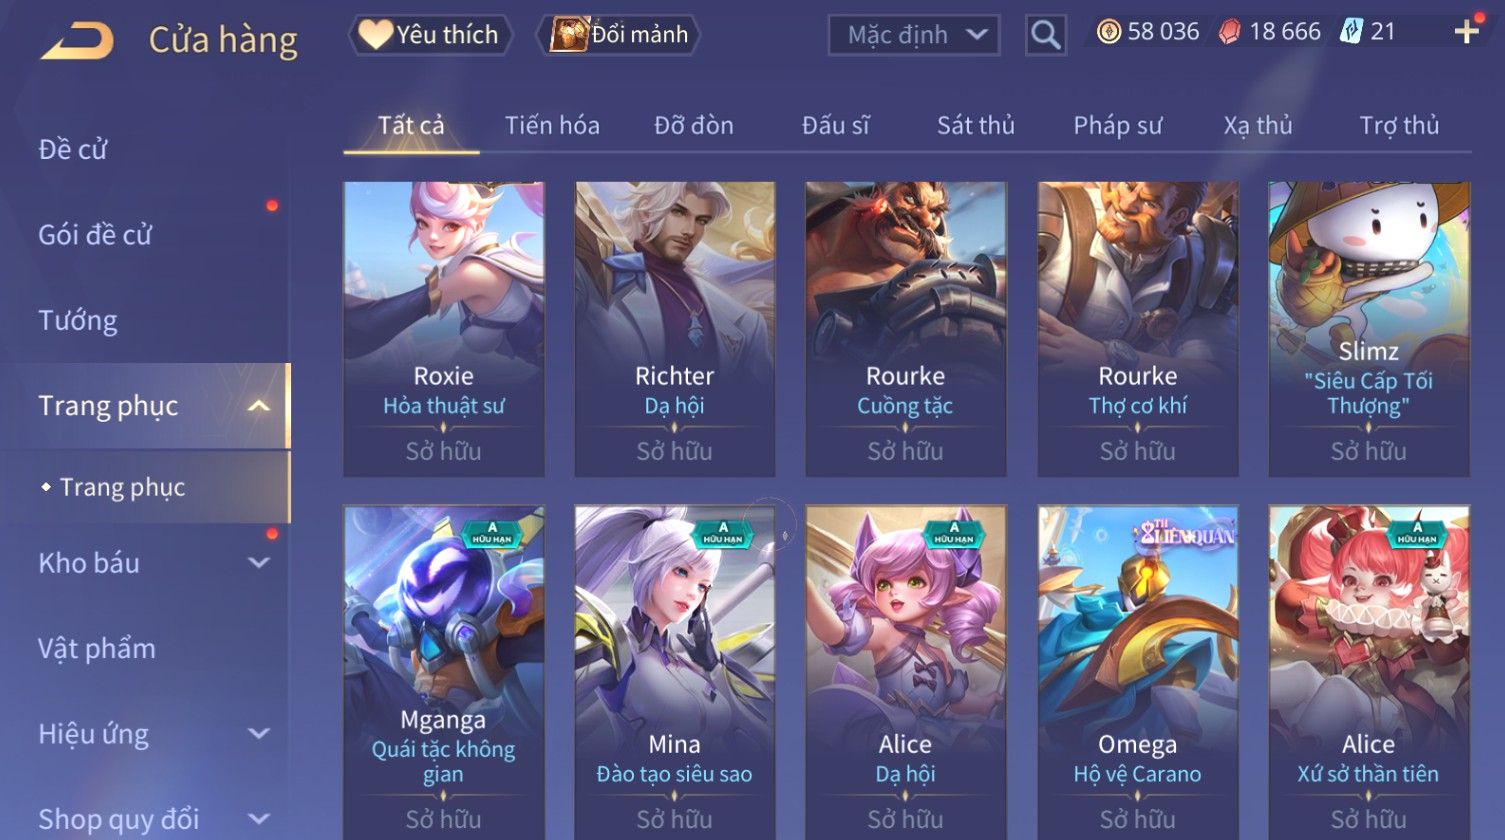Viewport: 1505px width, 840px height.
Task: Select the Omega Hộ vệ Carano skin
Action: 1138,672
